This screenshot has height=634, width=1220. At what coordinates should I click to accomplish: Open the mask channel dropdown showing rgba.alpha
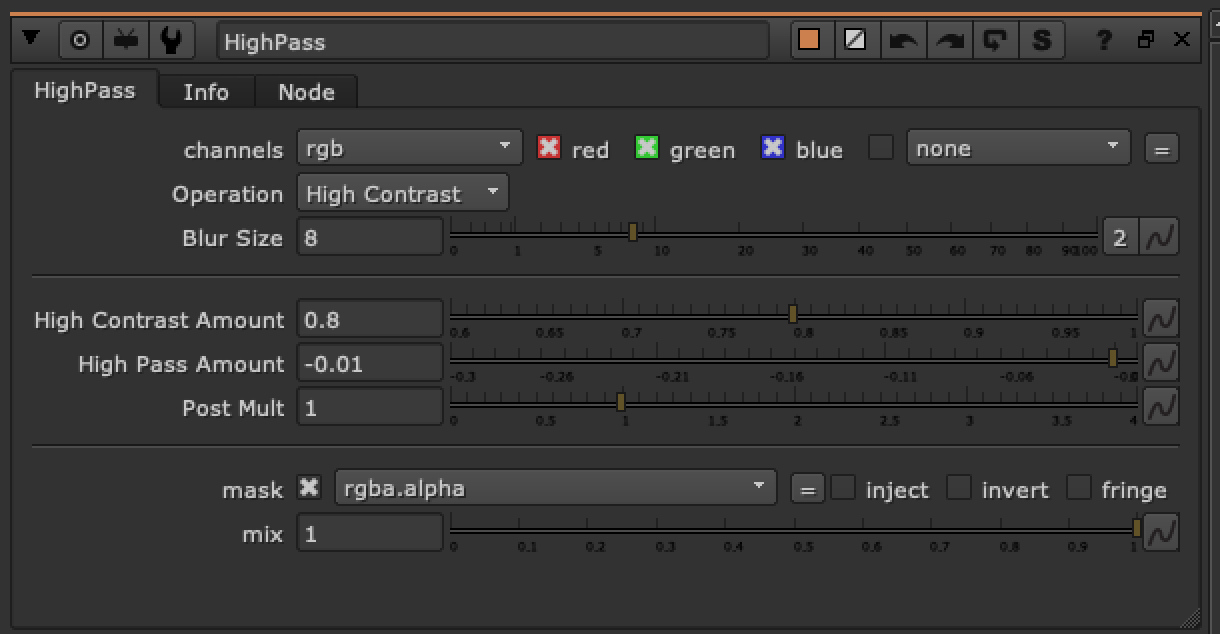(x=556, y=487)
